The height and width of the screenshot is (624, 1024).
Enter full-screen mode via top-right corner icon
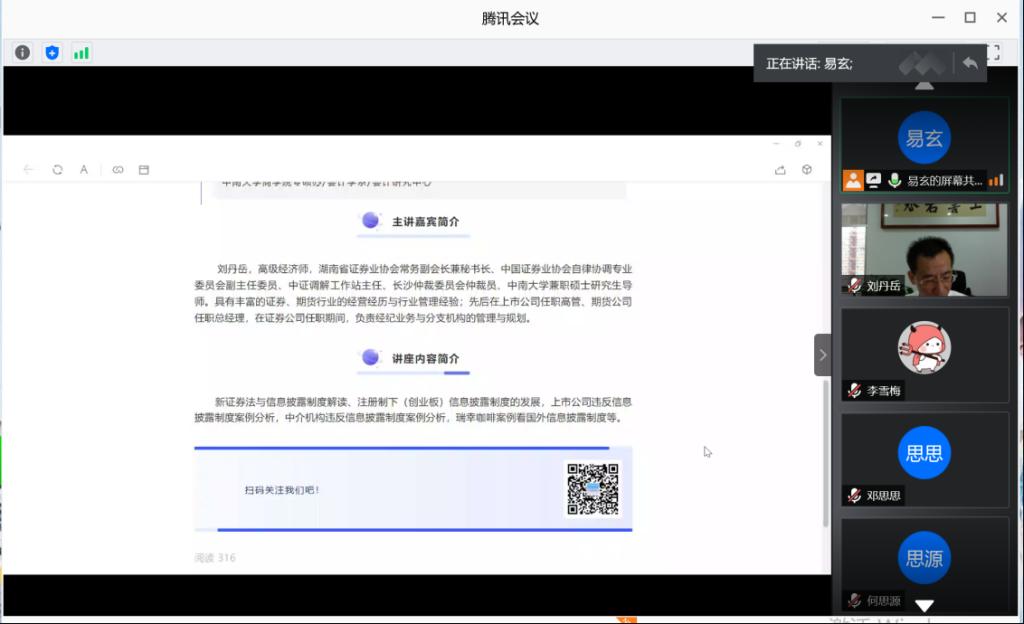[x=993, y=52]
